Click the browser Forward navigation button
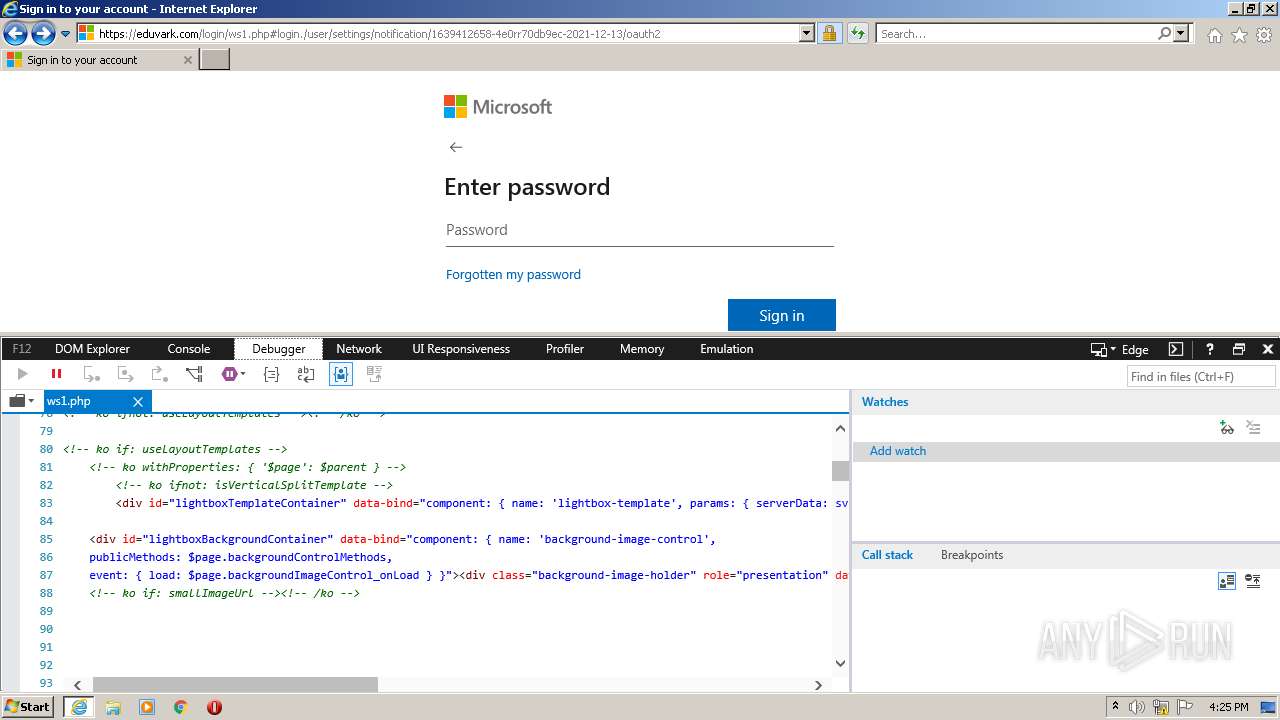This screenshot has height=720, width=1280. (43, 34)
